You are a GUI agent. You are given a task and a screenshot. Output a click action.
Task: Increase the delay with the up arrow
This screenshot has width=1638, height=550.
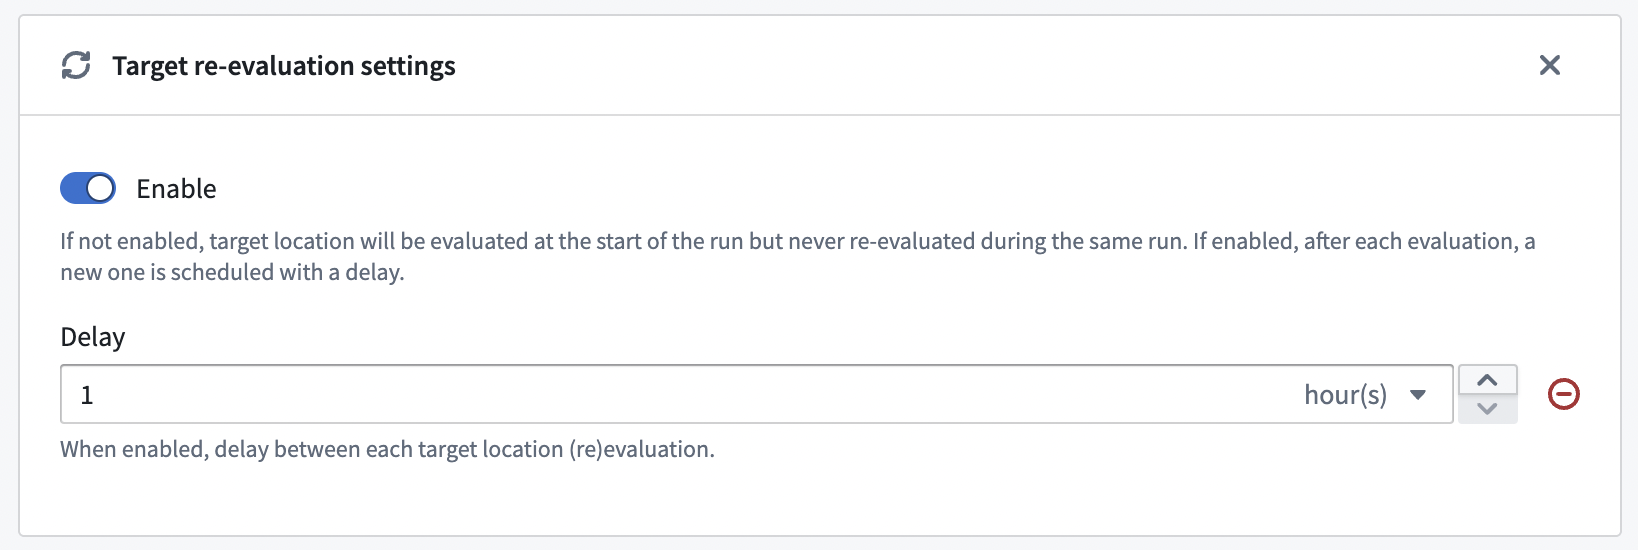point(1487,380)
